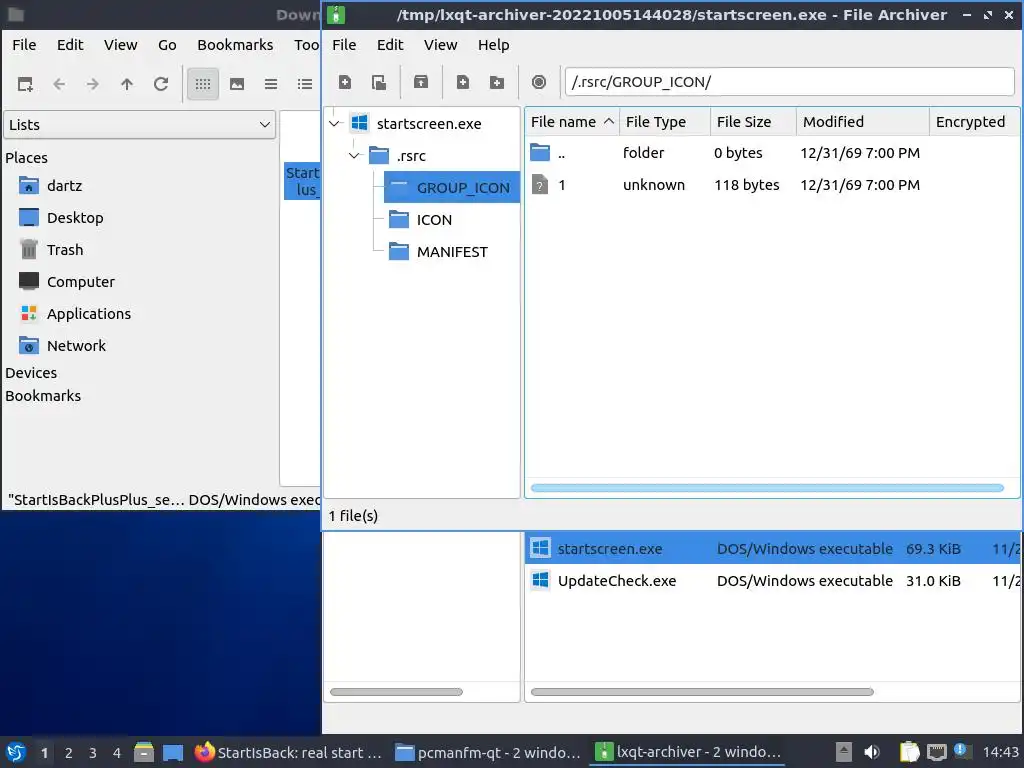This screenshot has height=768, width=1024.
Task: Sort by File Size column
Action: click(x=754, y=122)
